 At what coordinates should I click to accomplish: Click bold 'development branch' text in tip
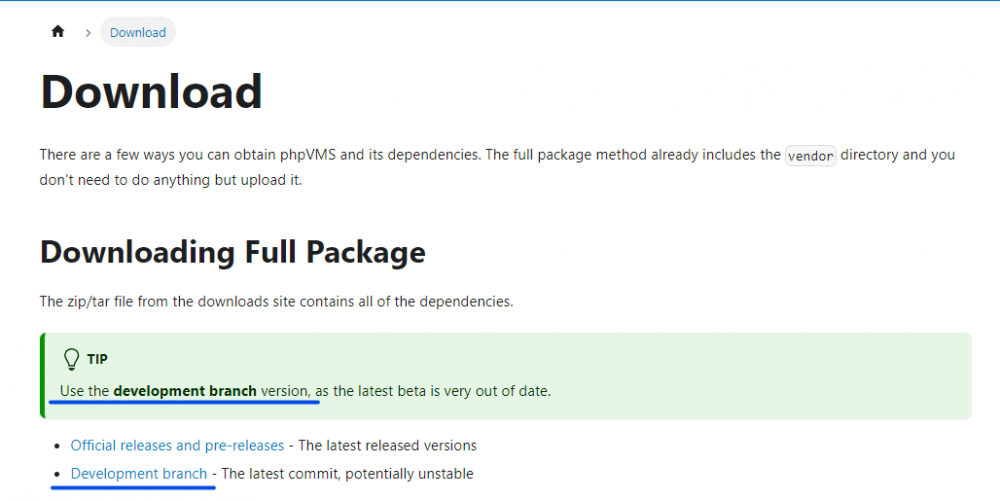(x=185, y=390)
